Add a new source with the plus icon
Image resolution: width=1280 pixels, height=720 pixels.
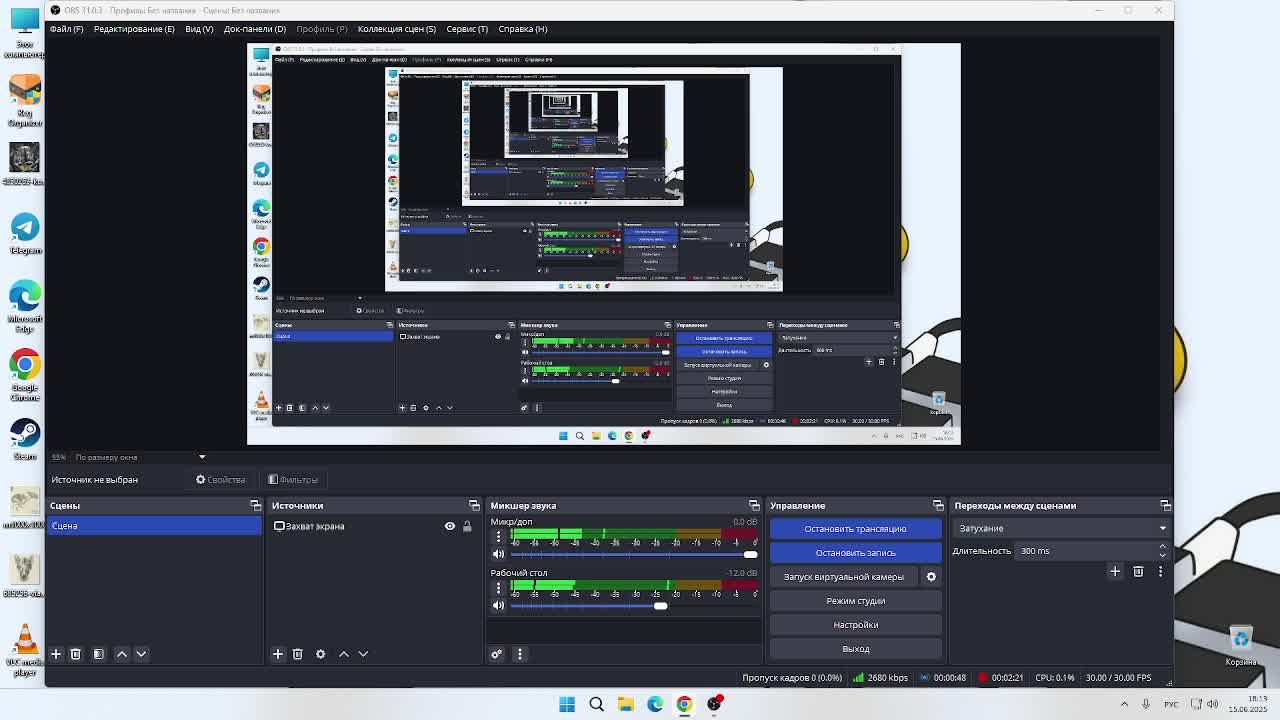(x=278, y=654)
